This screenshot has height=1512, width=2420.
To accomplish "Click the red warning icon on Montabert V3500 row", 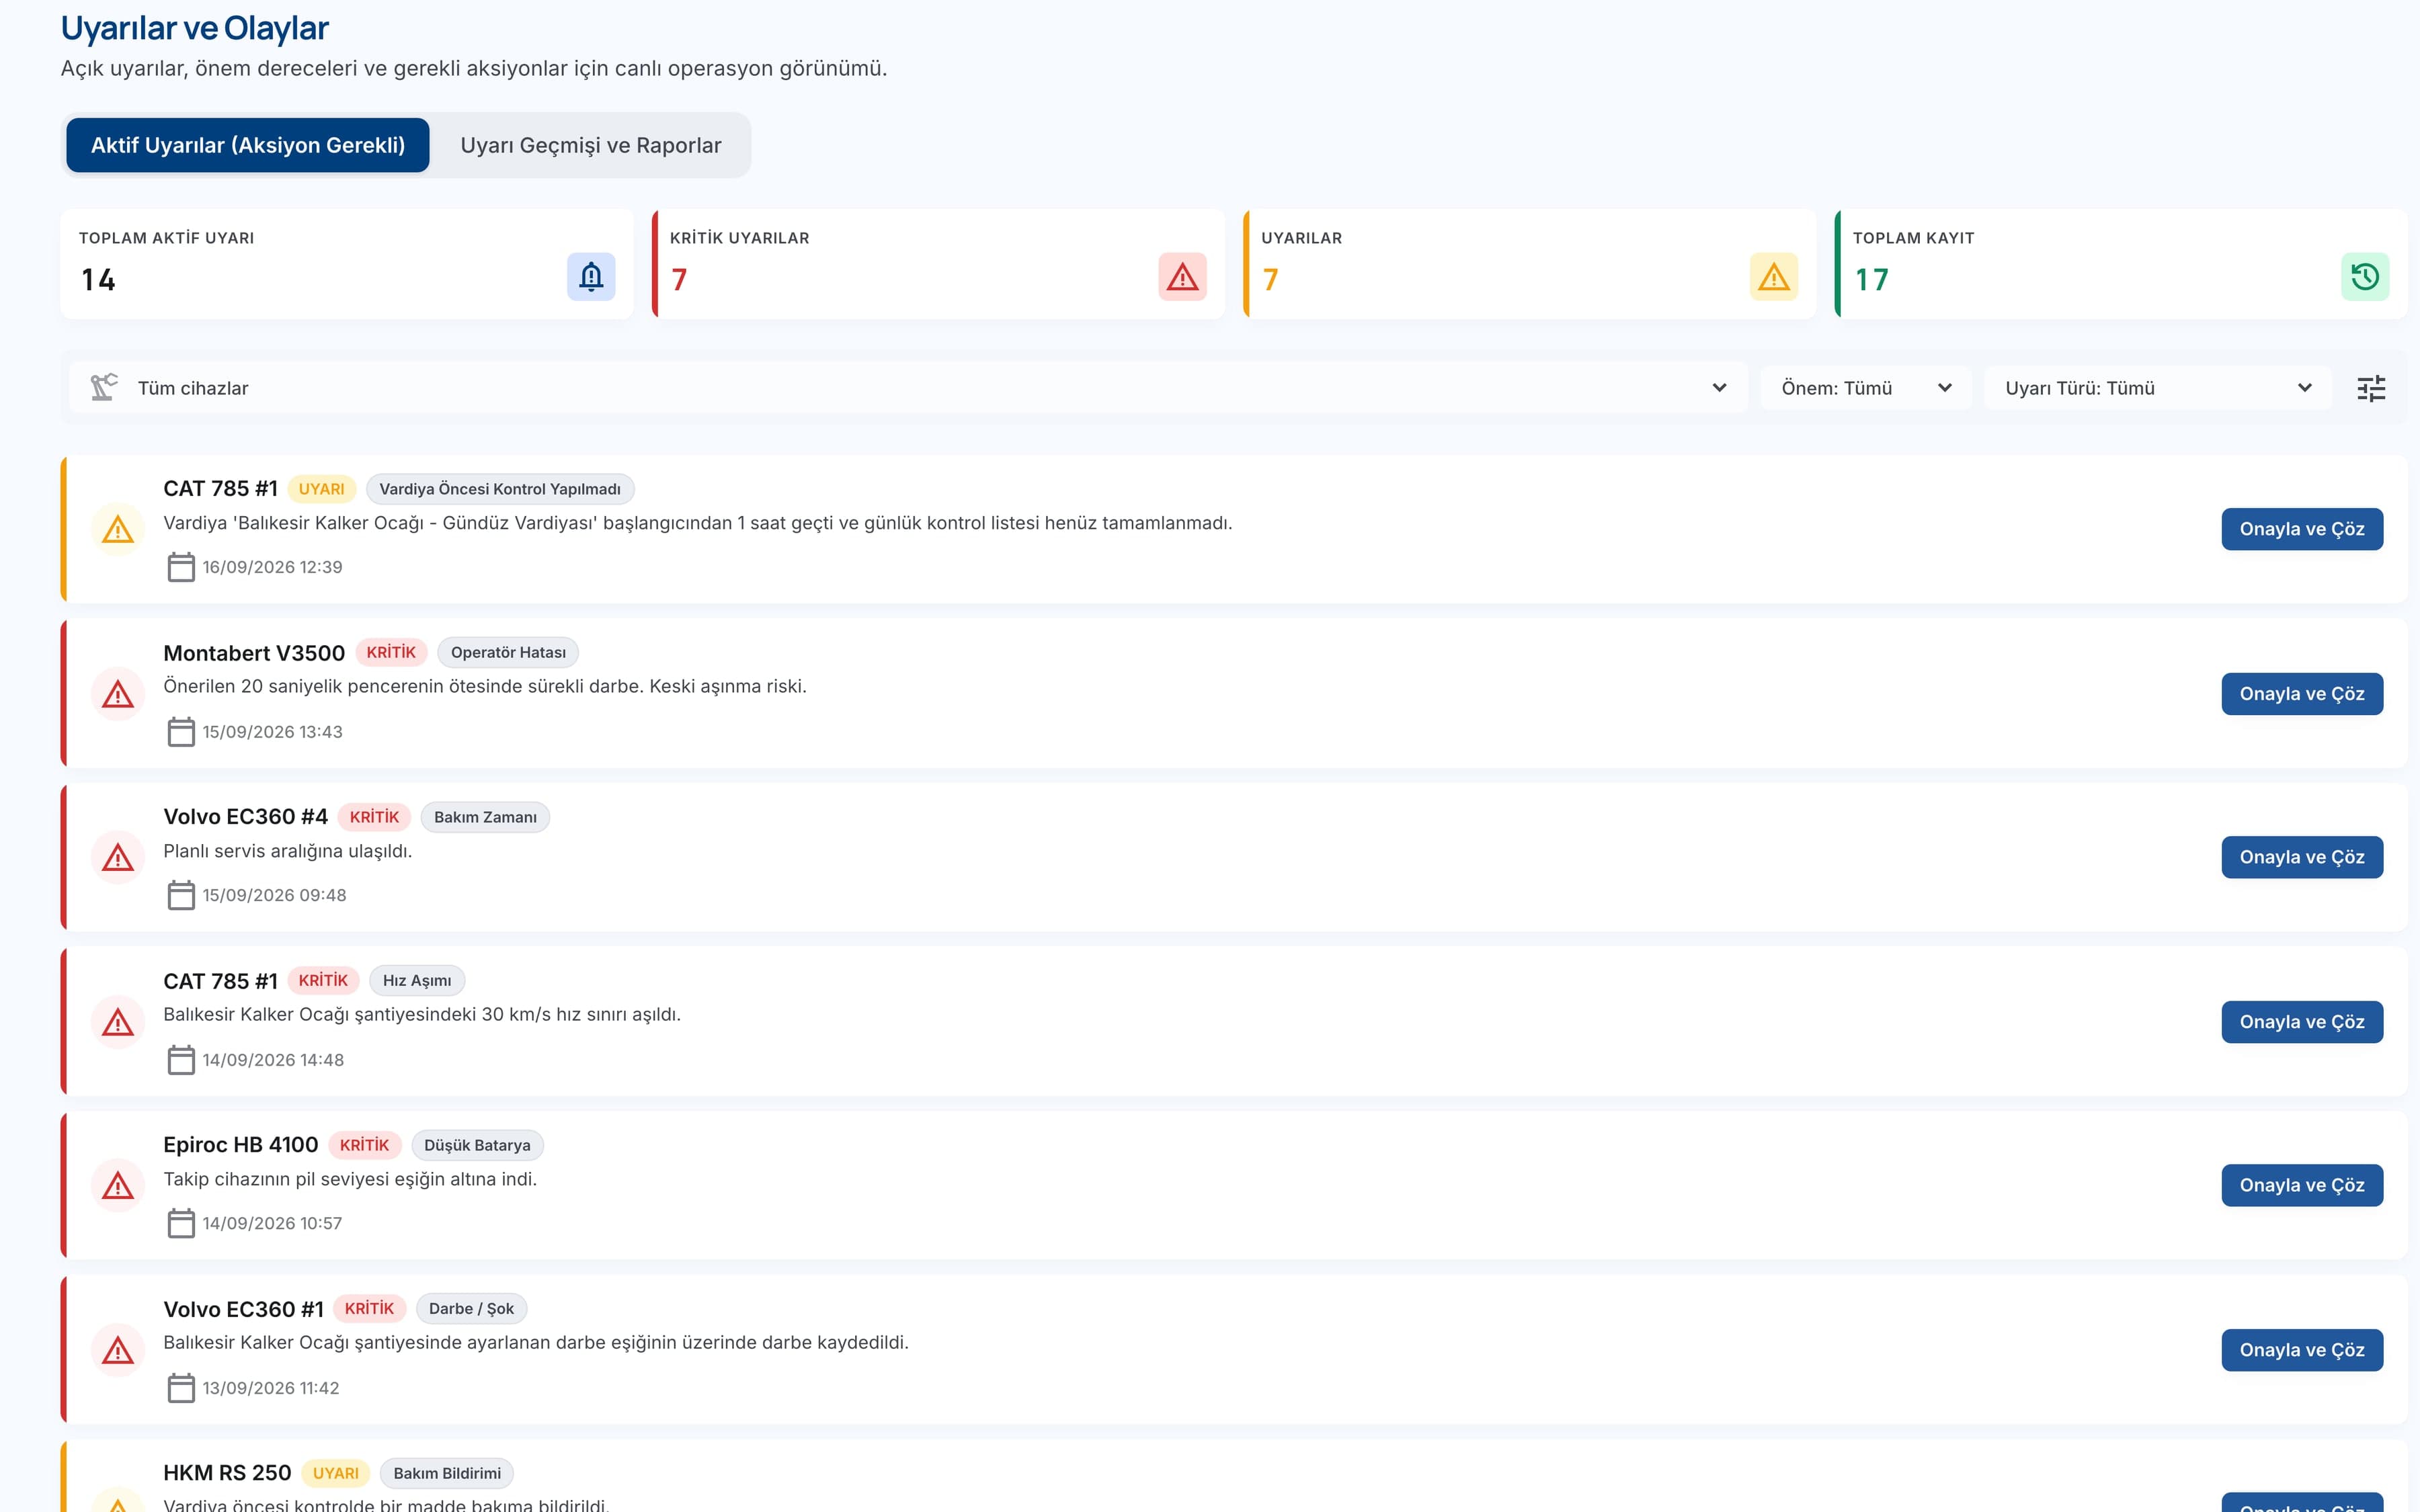I will 118,694.
